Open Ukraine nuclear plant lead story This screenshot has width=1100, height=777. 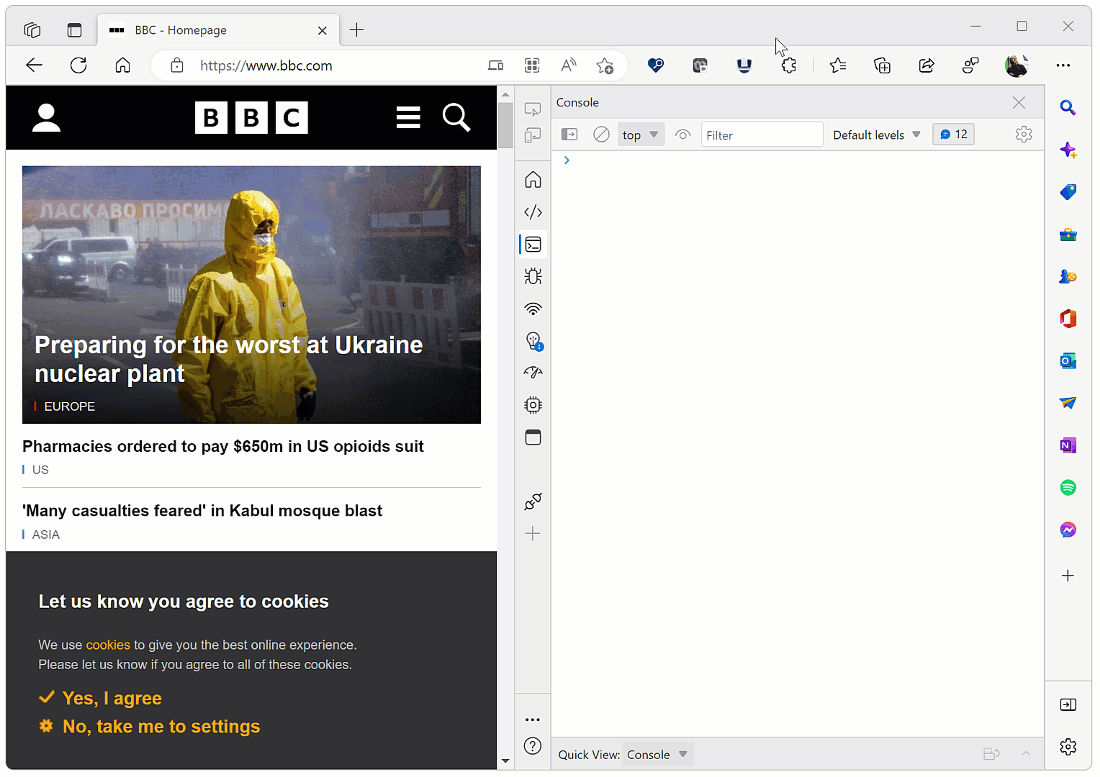229,359
